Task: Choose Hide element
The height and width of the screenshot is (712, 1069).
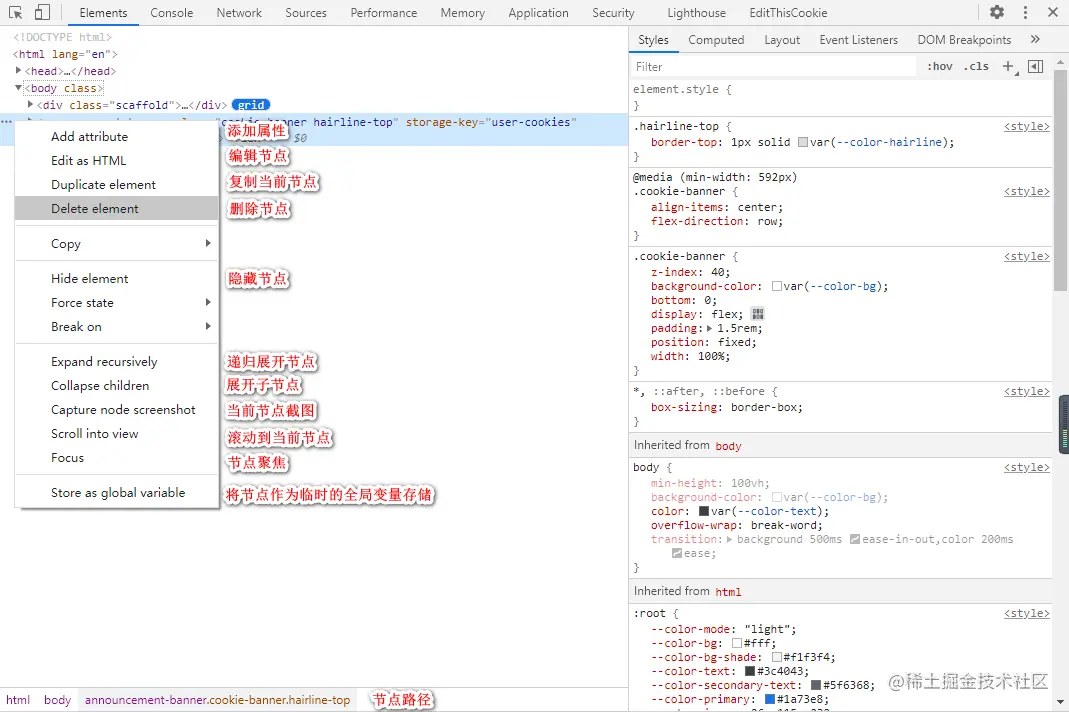Action: (117, 278)
